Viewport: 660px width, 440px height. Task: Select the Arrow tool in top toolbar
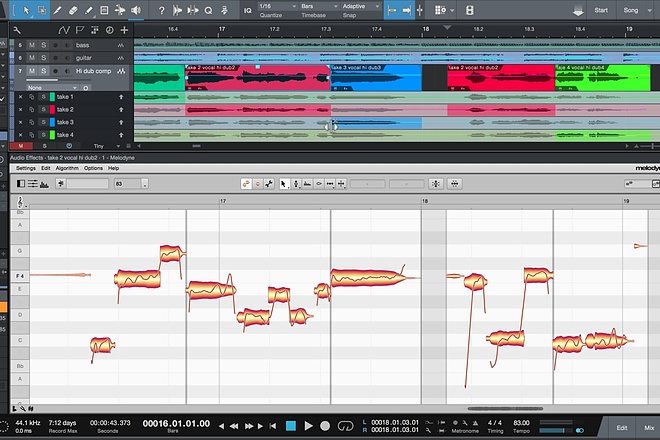point(24,10)
